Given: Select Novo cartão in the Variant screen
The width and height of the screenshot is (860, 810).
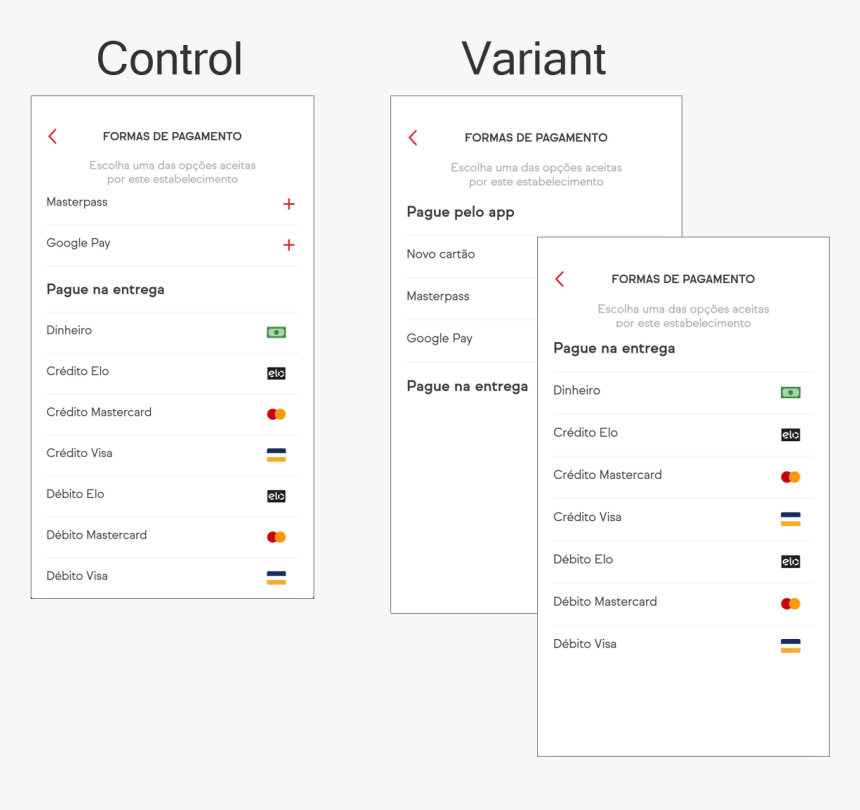Looking at the screenshot, I should 441,254.
